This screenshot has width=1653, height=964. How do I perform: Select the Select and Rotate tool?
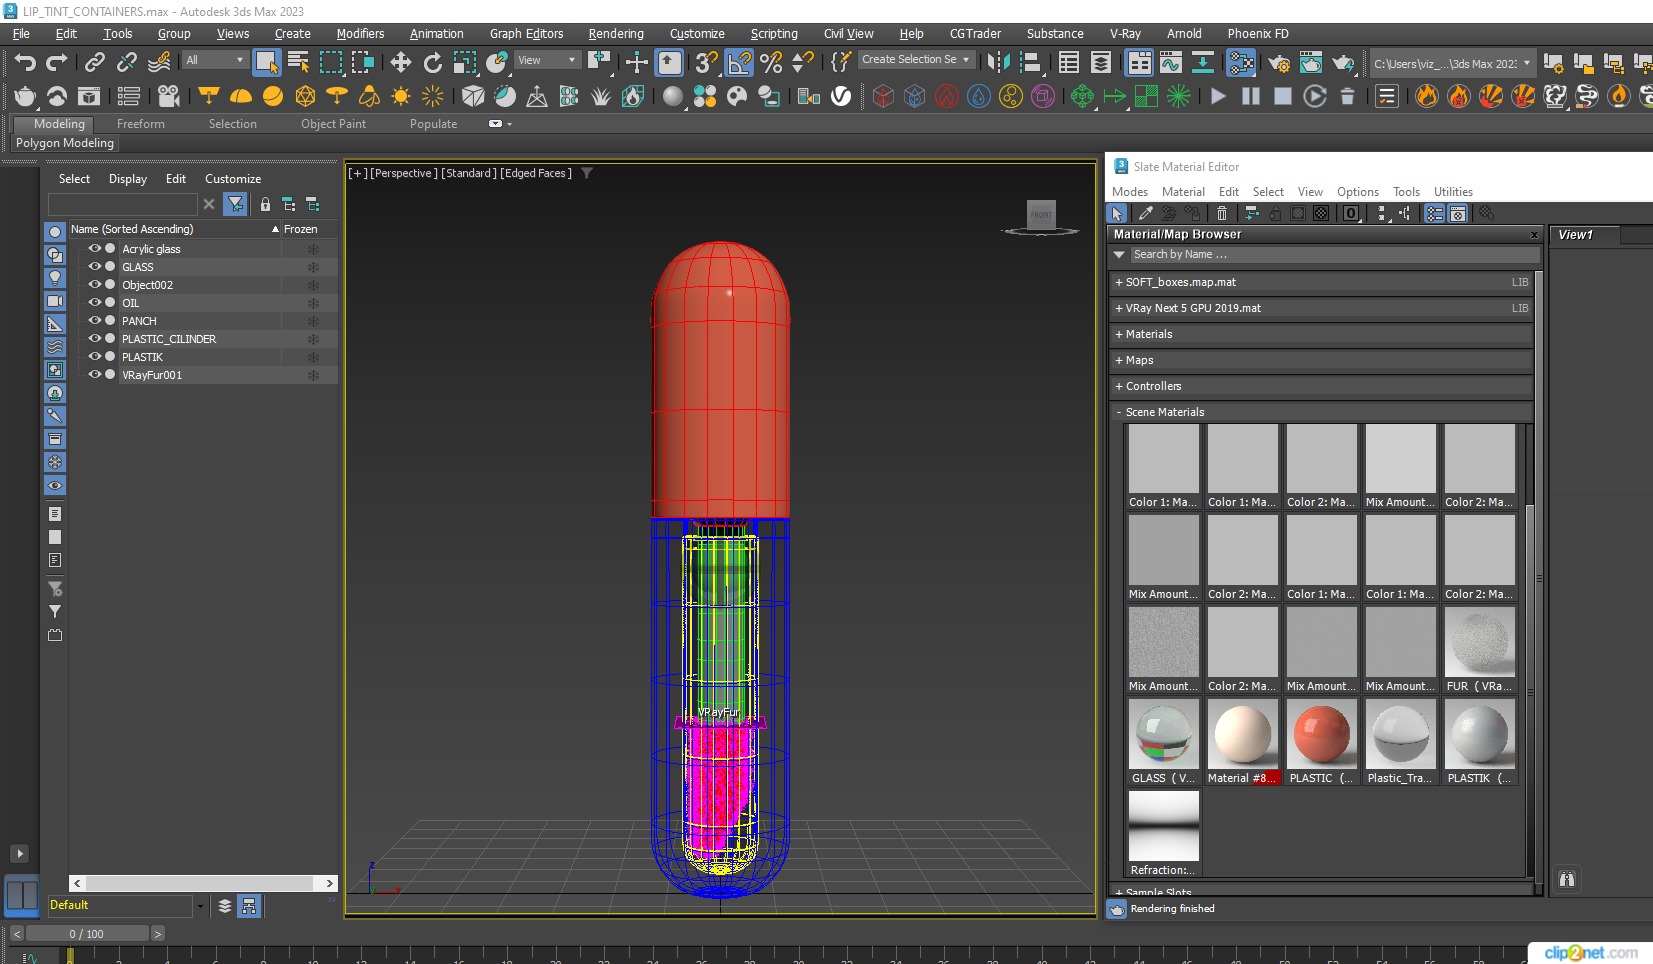(432, 62)
